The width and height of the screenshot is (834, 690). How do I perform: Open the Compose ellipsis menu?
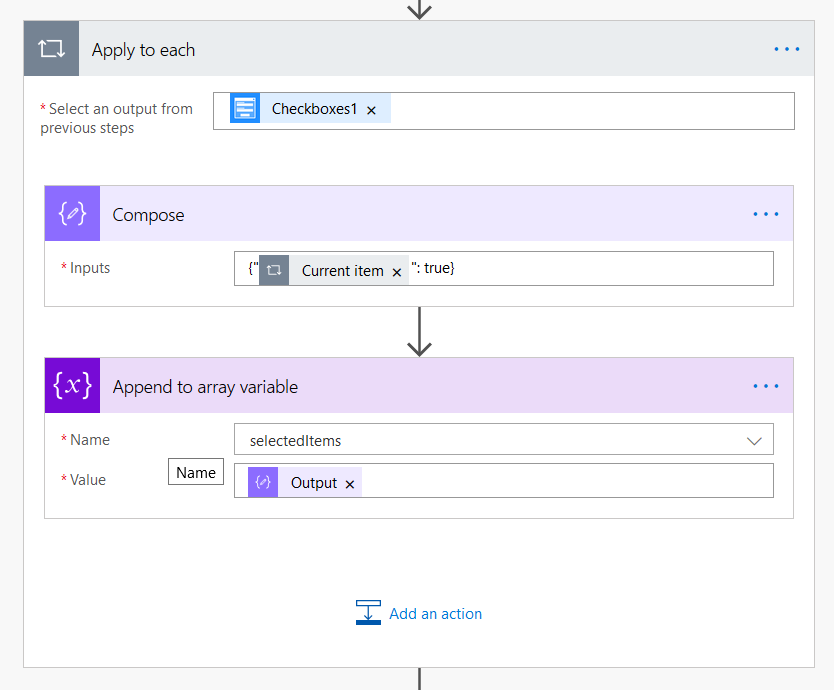(x=765, y=213)
